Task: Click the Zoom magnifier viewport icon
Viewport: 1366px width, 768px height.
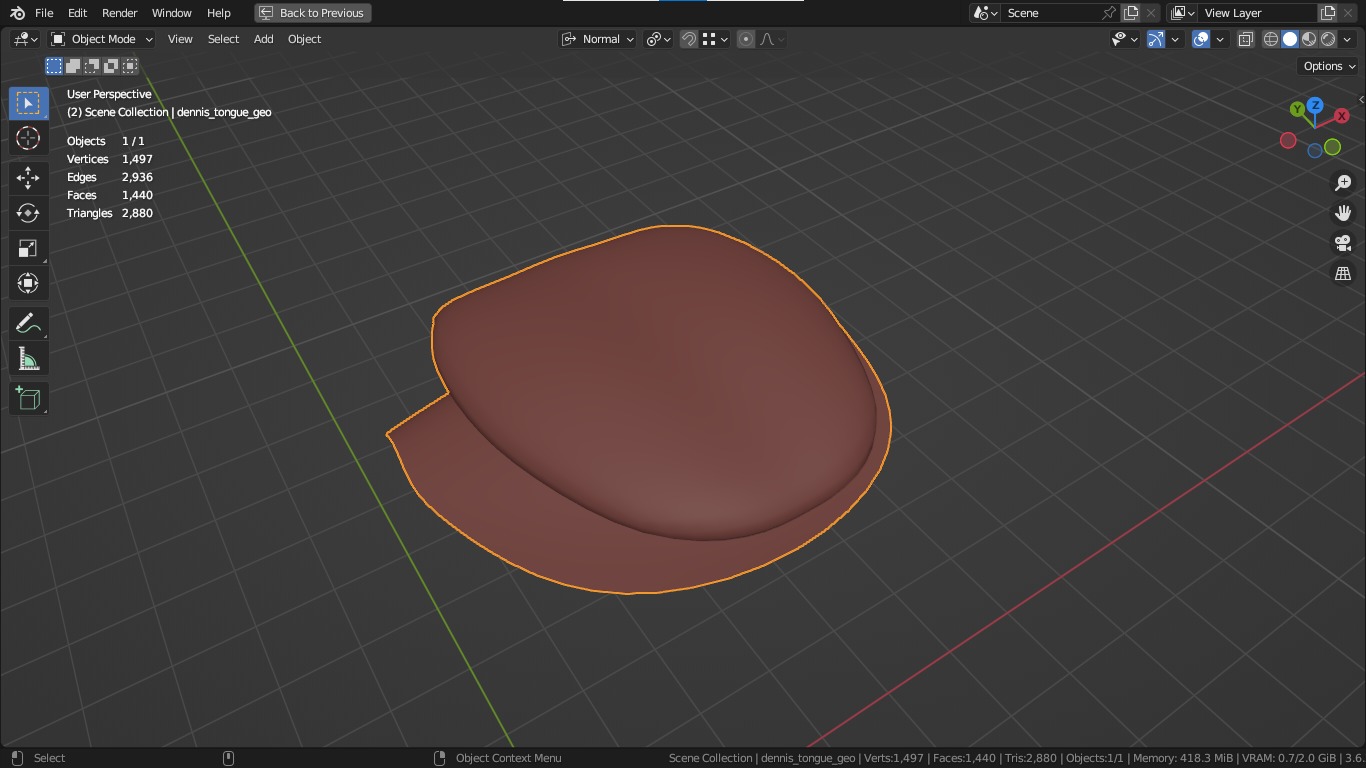Action: click(x=1343, y=183)
